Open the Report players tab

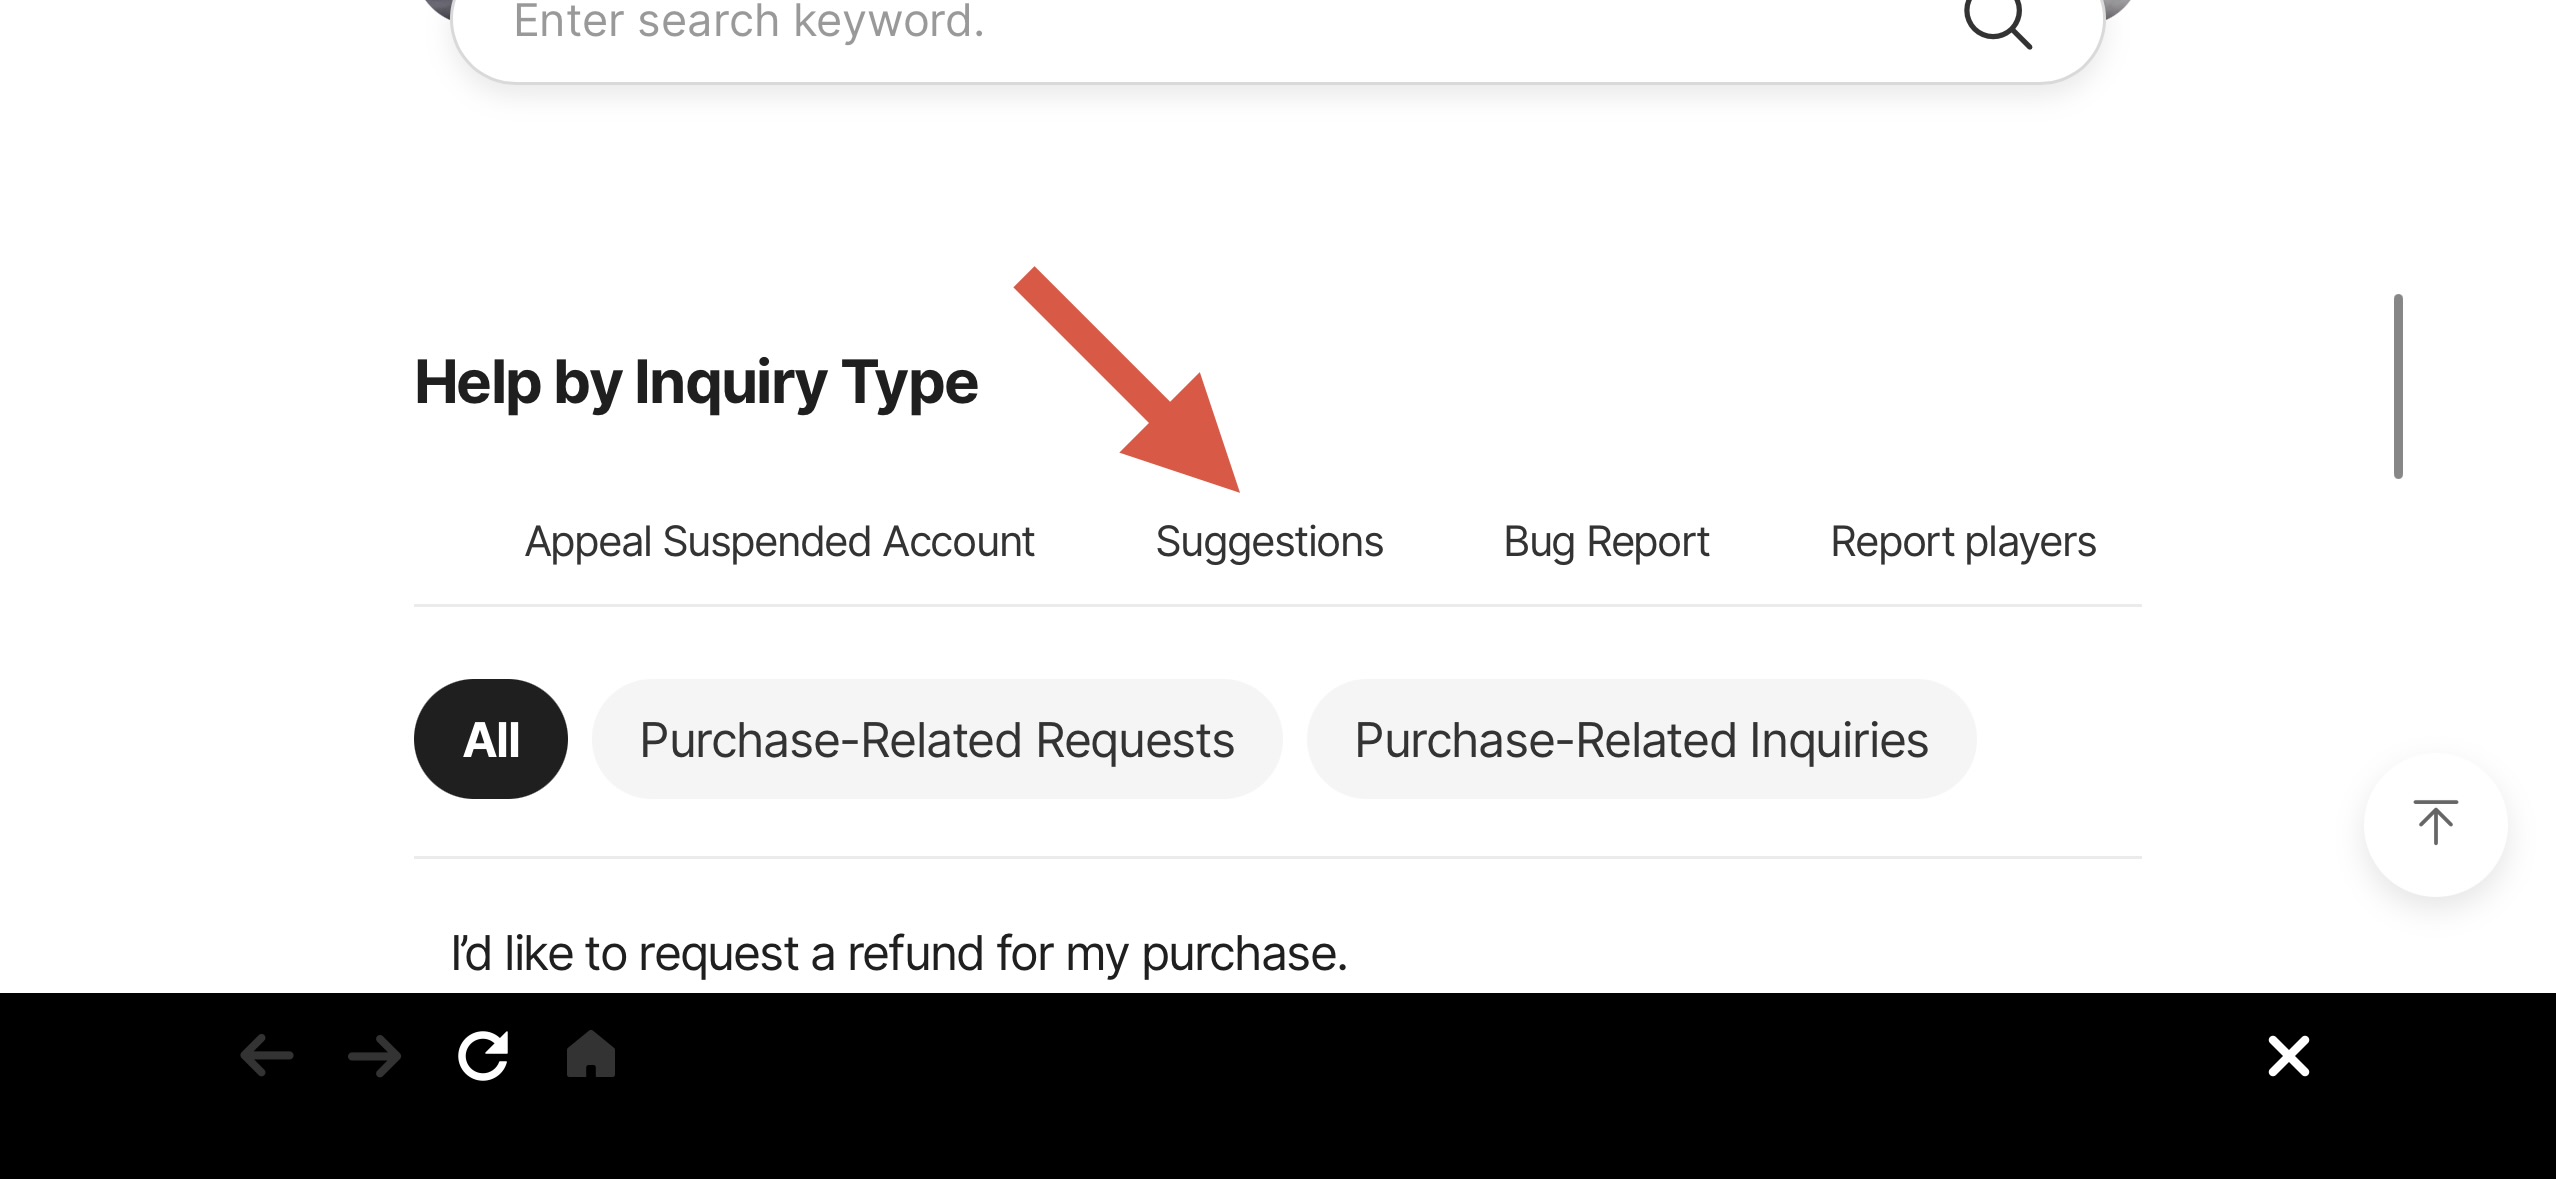[1963, 542]
